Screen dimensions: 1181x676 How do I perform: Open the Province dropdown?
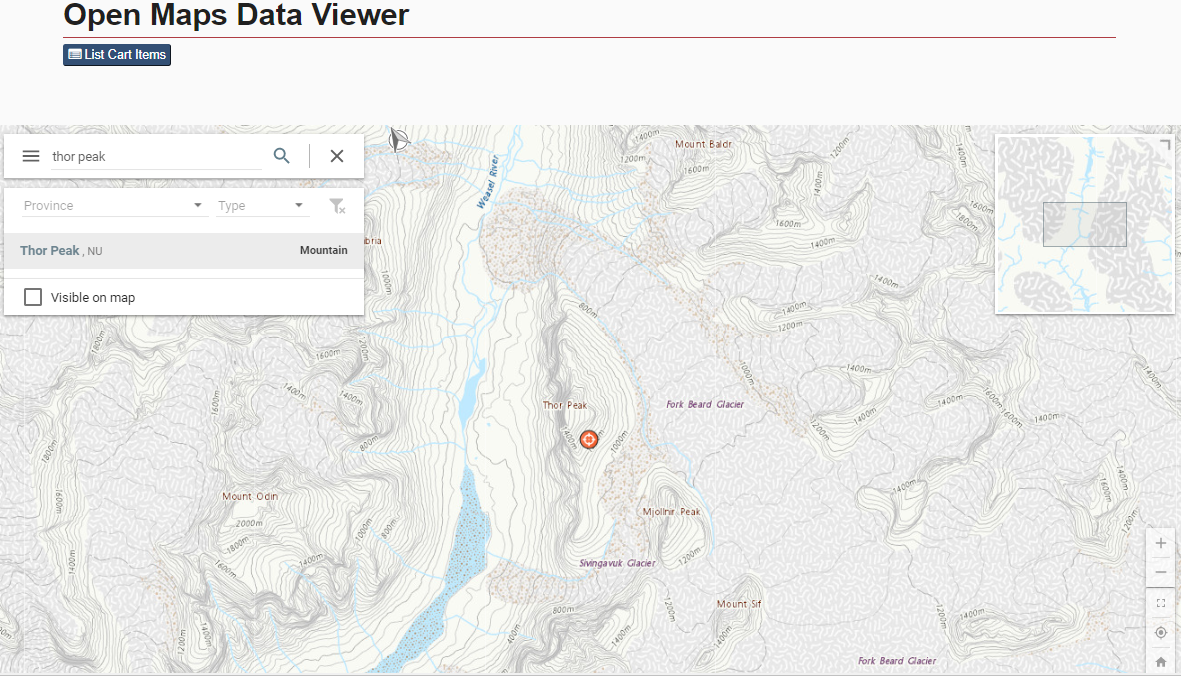point(113,206)
